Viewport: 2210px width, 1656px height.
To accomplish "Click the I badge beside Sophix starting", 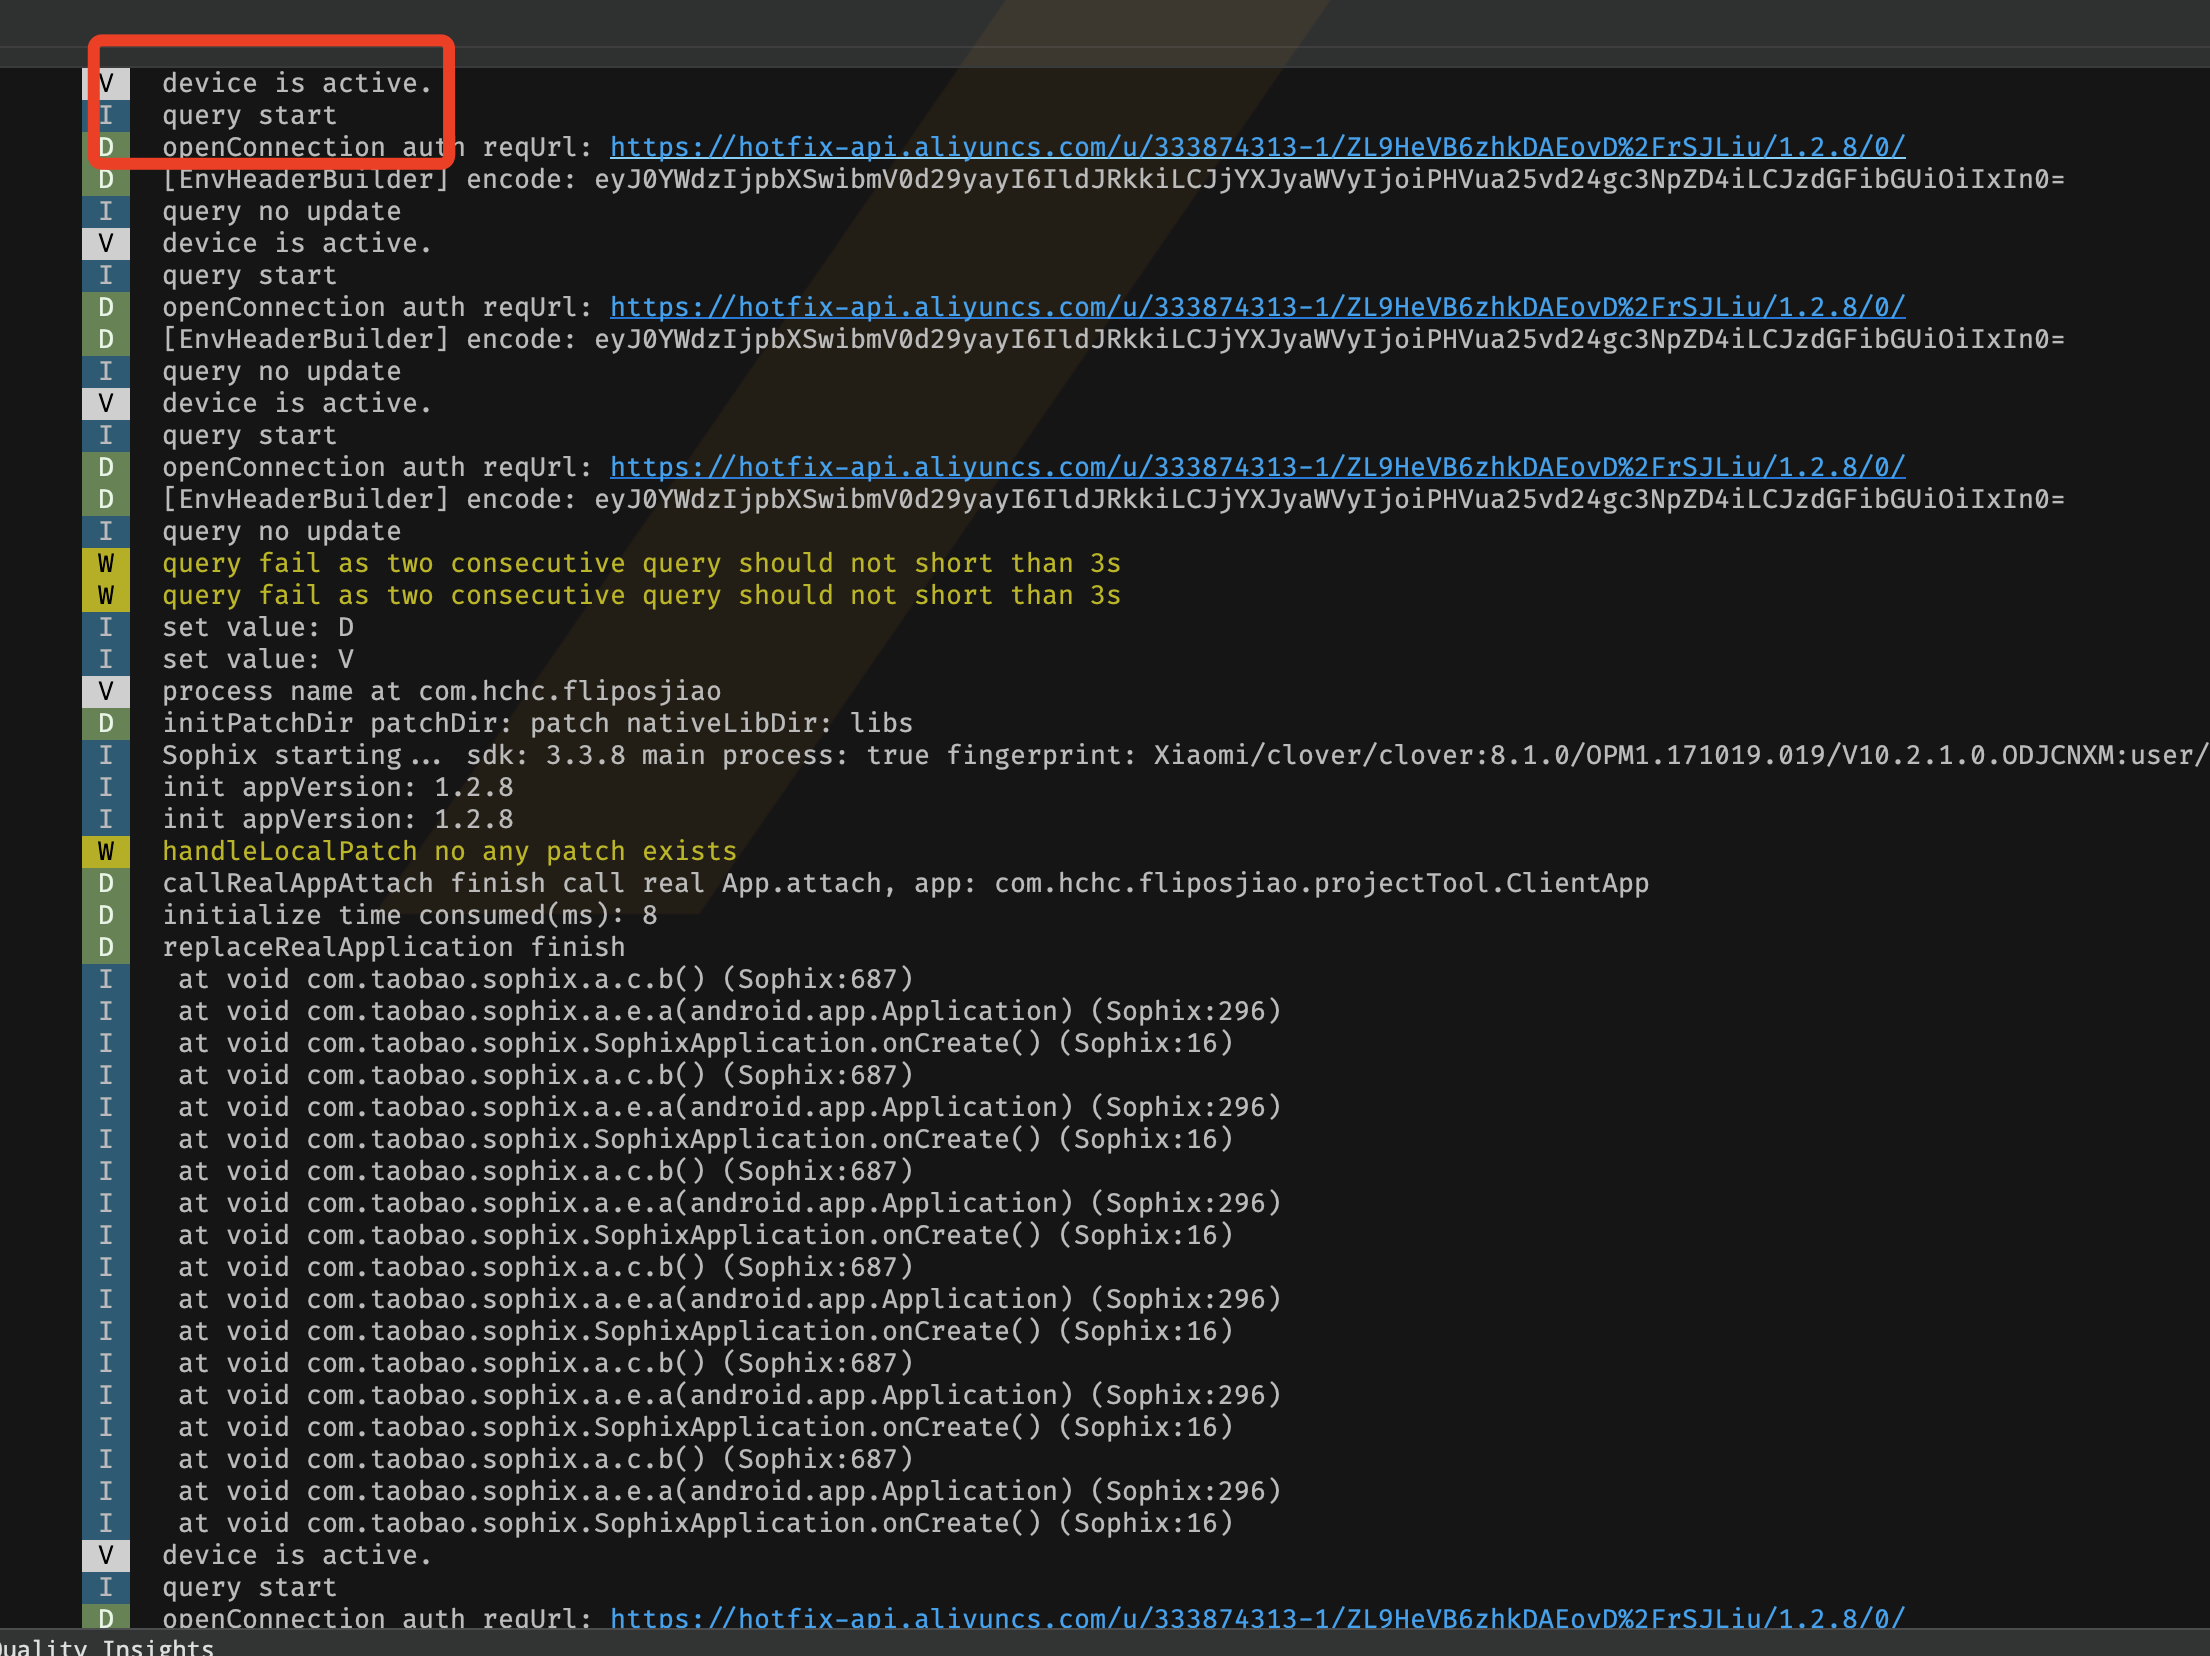I will (x=105, y=755).
